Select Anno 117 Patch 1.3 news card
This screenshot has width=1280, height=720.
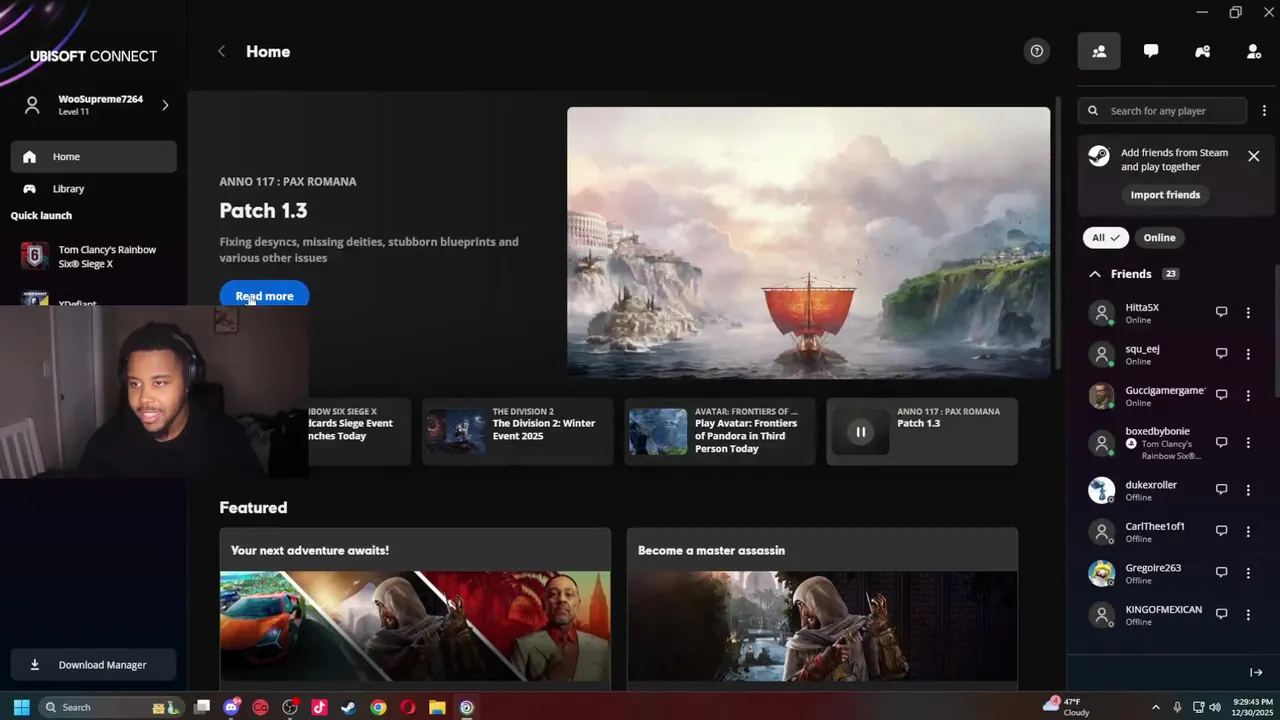[x=922, y=431]
